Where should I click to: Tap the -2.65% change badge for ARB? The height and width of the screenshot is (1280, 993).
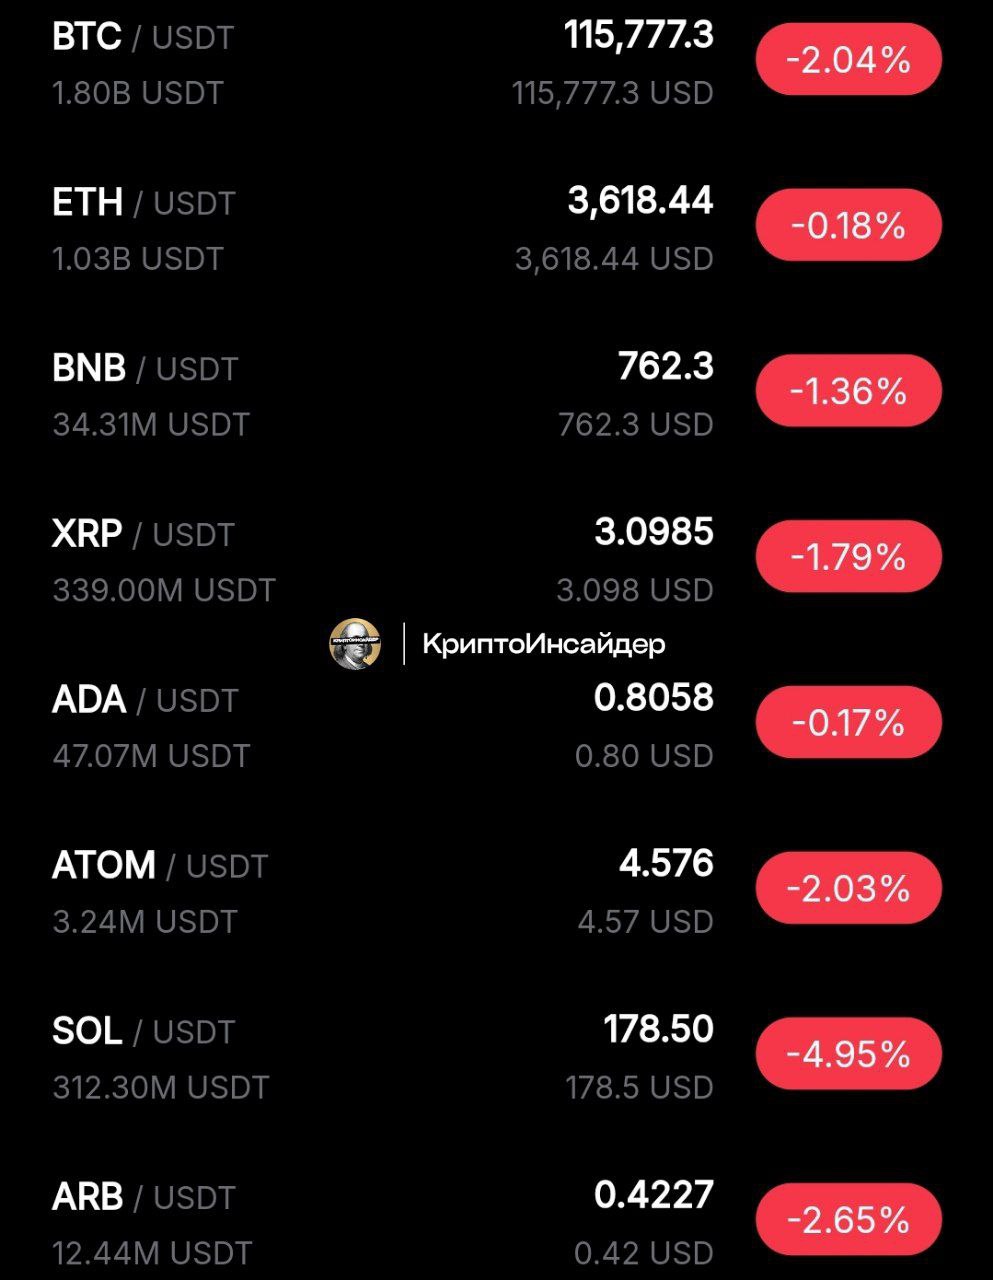[848, 1220]
